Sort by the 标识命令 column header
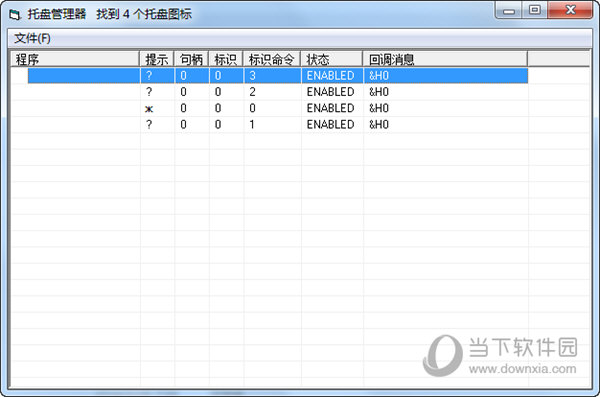This screenshot has height=397, width=600. (272, 59)
